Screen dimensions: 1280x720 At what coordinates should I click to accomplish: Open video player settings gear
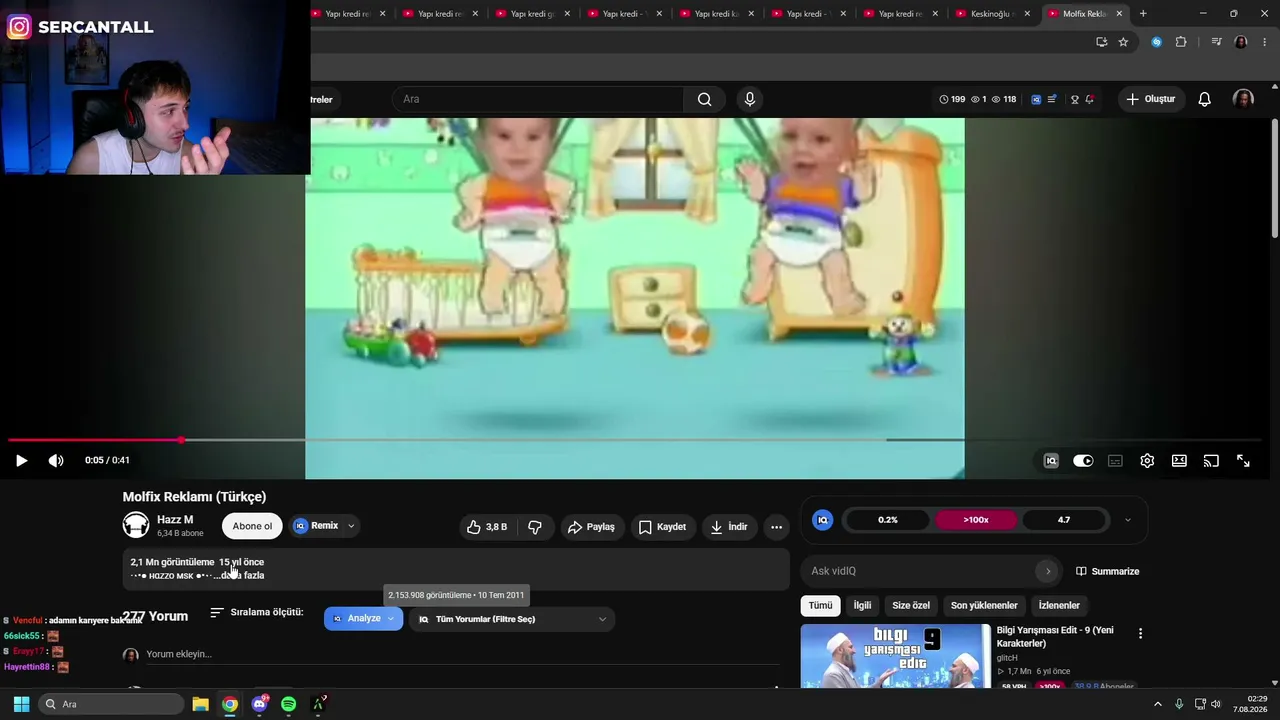click(1147, 461)
